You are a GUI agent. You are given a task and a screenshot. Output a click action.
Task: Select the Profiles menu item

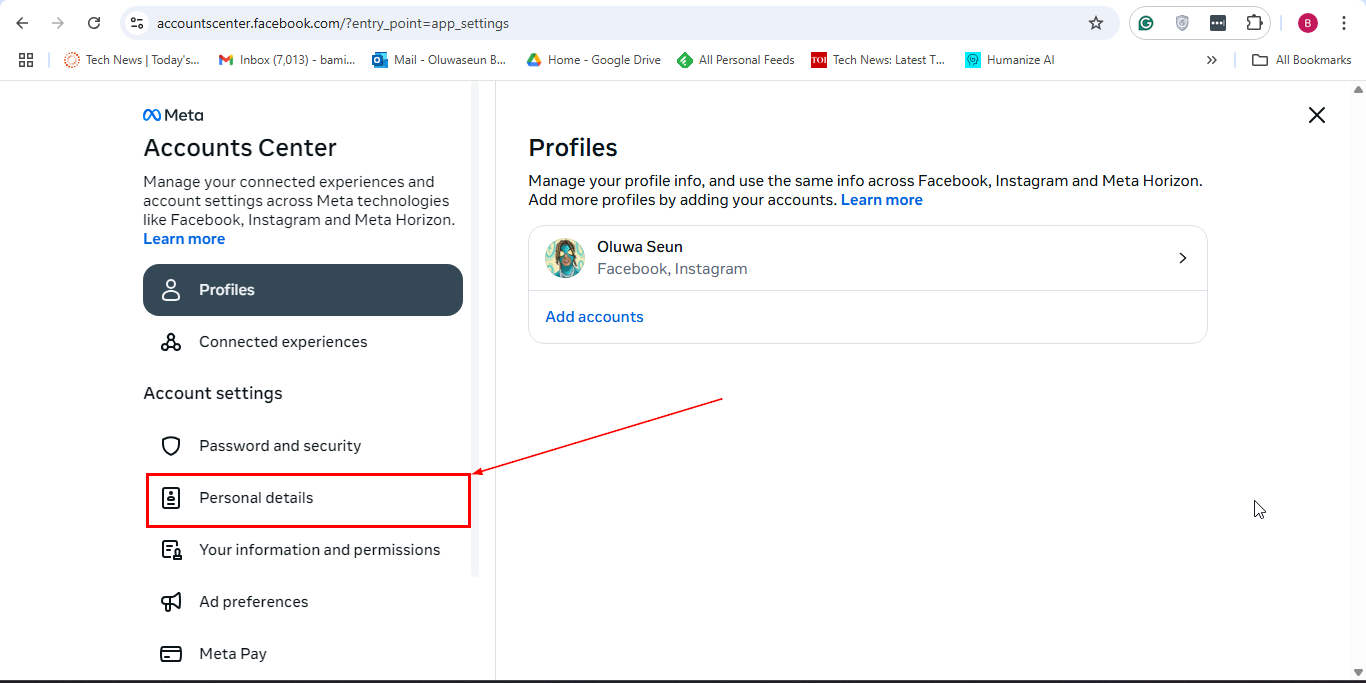tap(302, 290)
